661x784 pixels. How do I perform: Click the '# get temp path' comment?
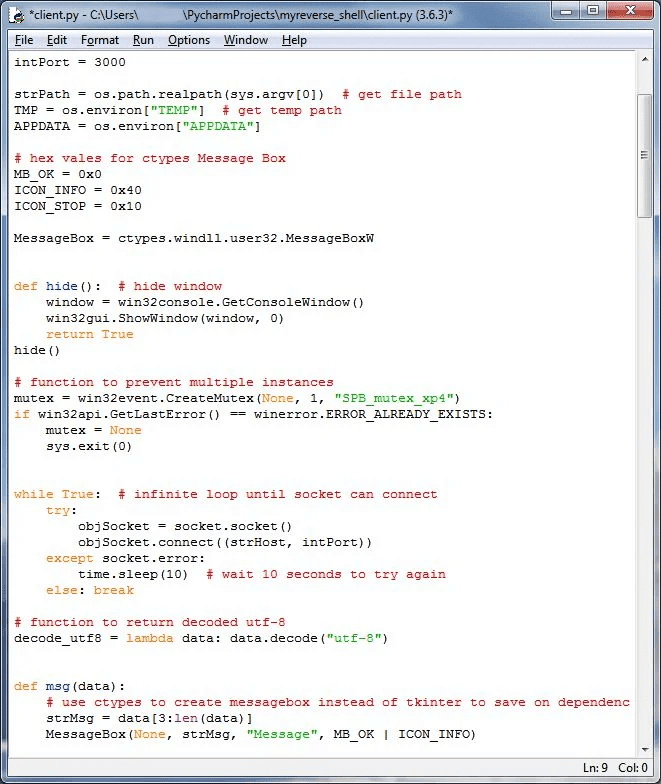282,110
